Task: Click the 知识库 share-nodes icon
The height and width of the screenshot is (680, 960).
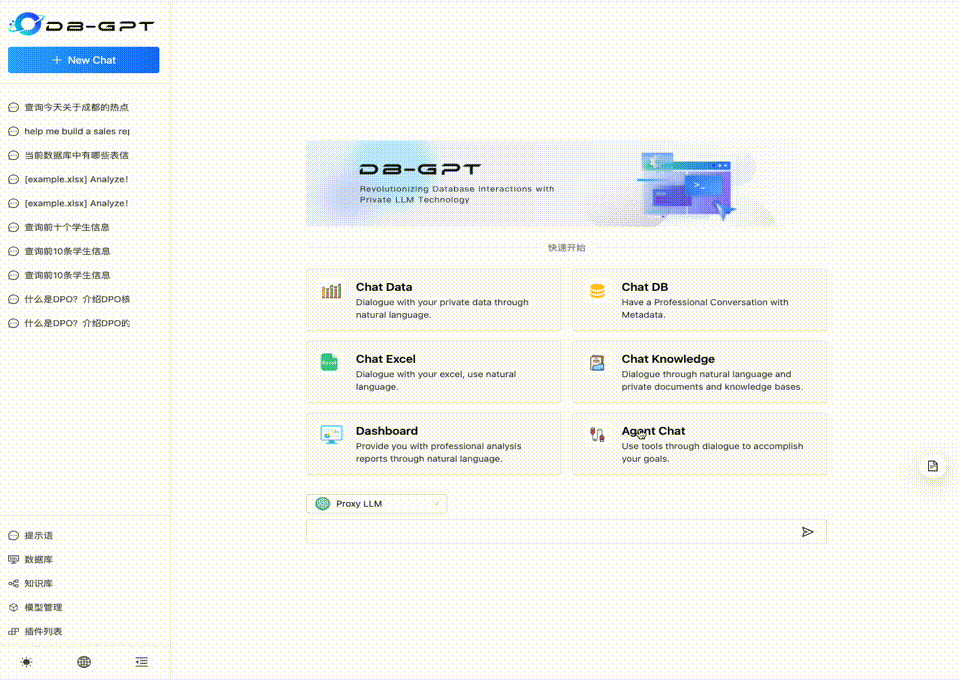Action: [x=13, y=583]
